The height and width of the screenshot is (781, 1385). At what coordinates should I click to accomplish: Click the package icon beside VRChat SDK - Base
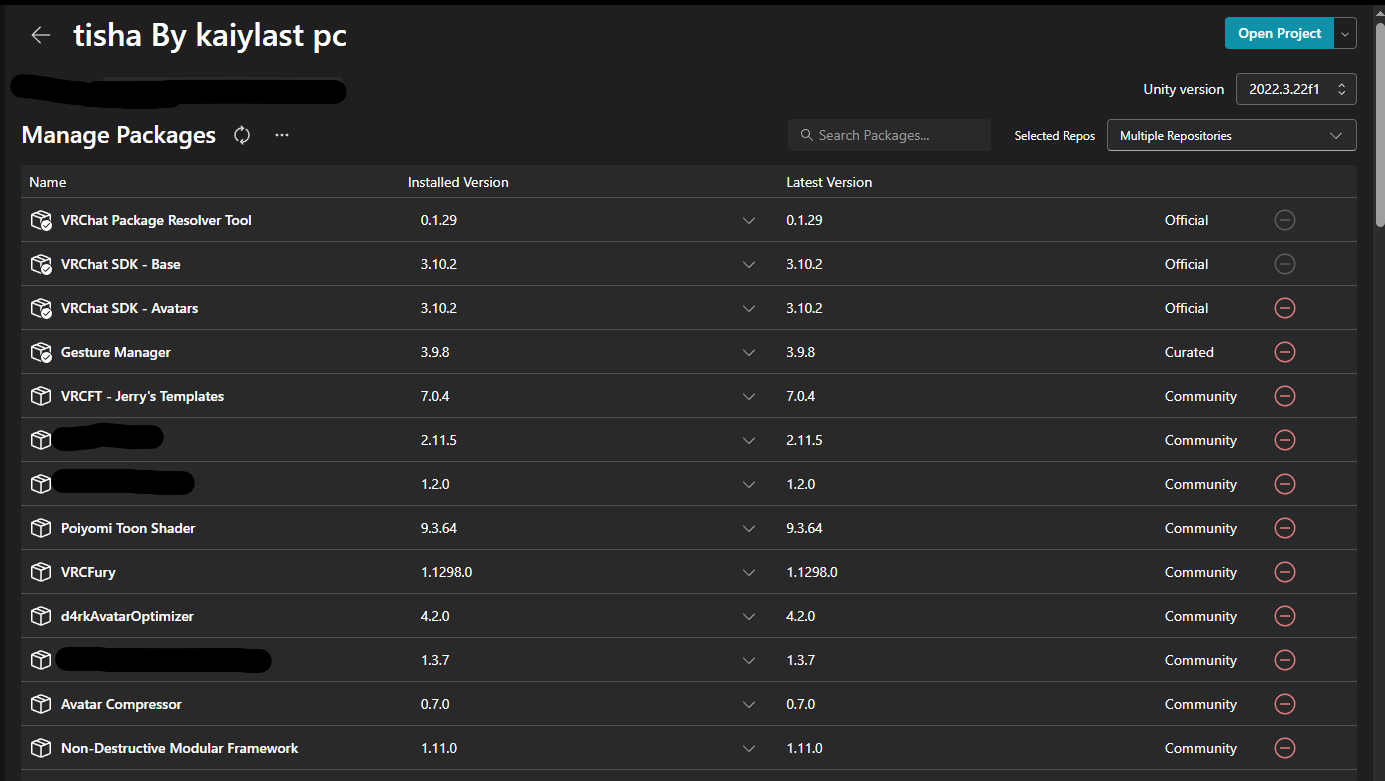[x=41, y=264]
